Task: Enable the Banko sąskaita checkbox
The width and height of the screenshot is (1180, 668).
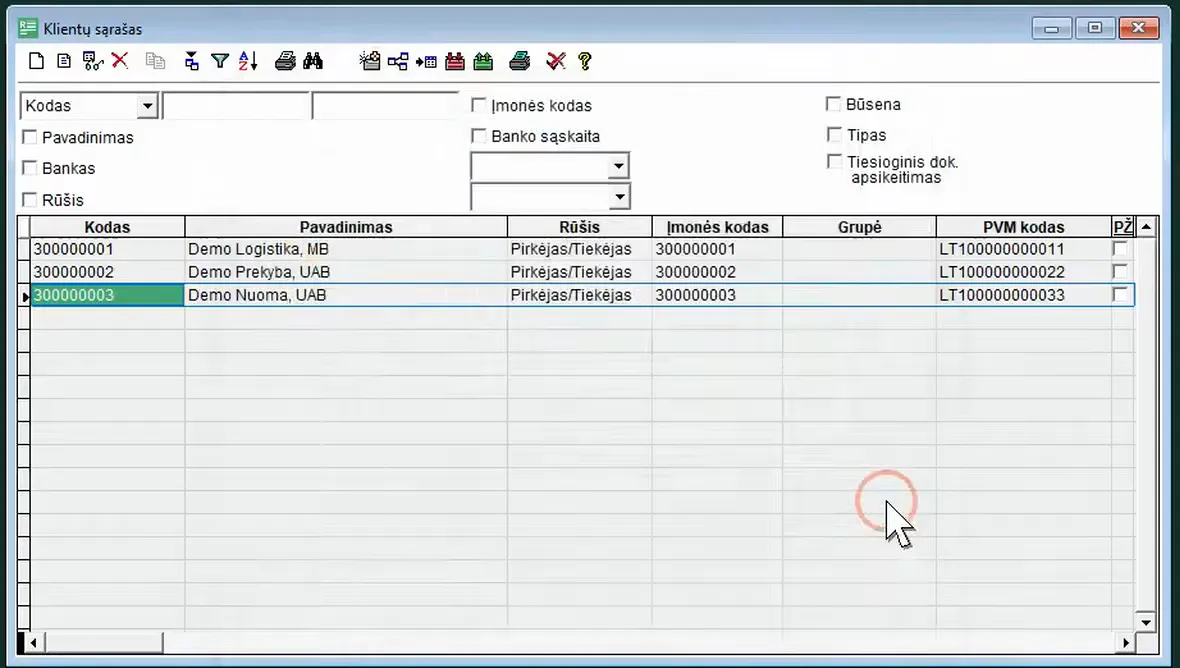Action: [x=479, y=135]
